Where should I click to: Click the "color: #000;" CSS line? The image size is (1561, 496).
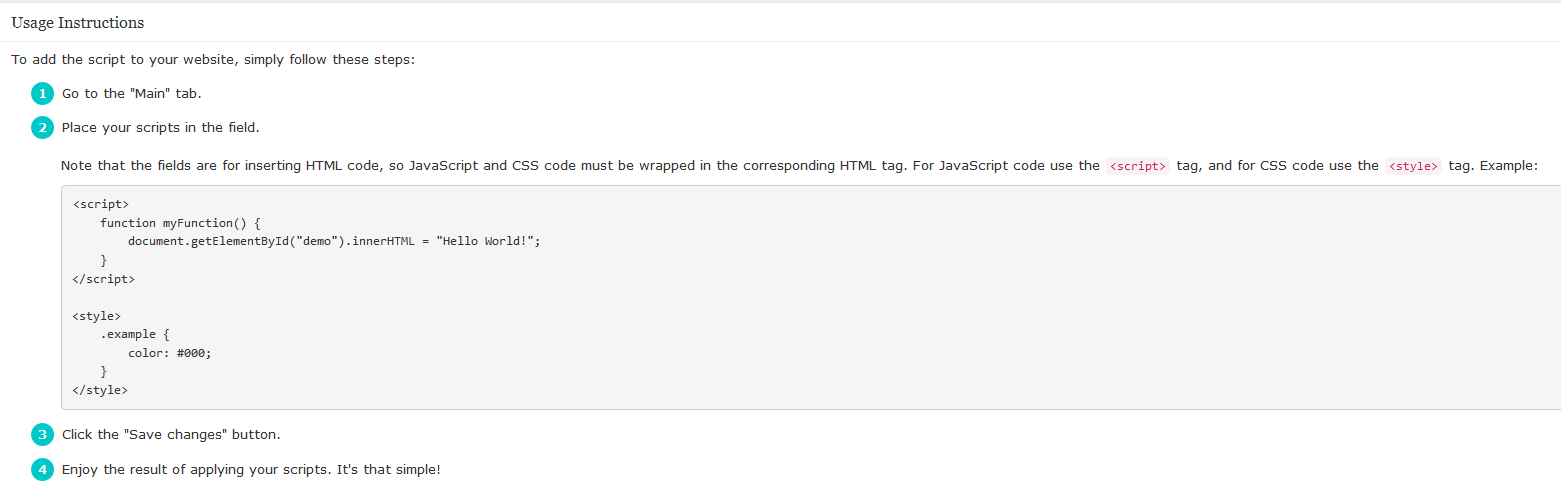(170, 353)
